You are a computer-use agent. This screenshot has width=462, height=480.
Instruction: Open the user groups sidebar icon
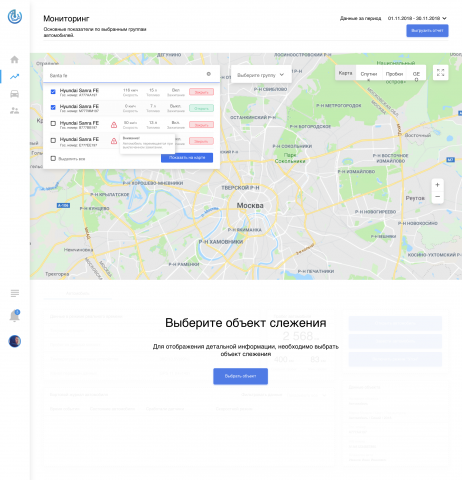click(x=14, y=111)
